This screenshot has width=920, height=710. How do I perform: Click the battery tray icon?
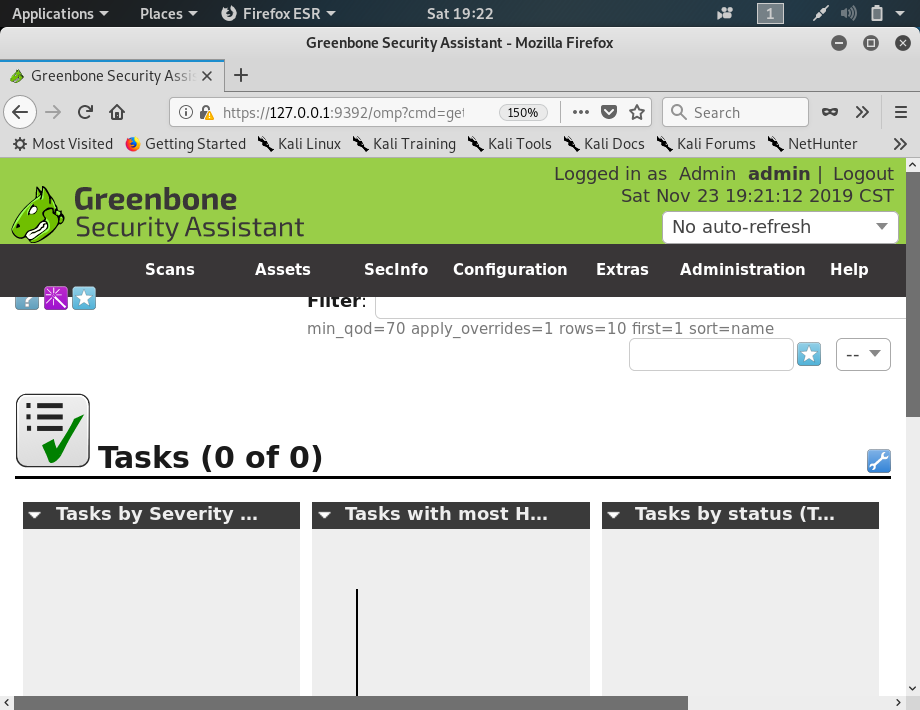[x=877, y=13]
